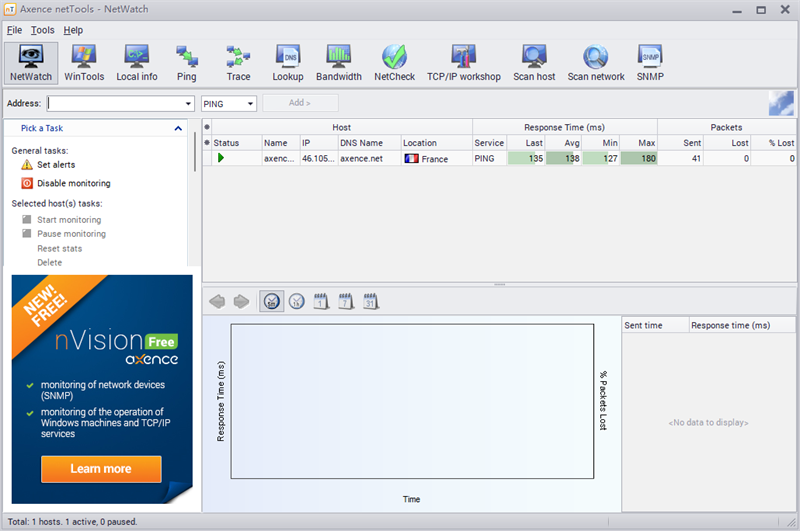Click the green running status arrow
Screen dimensions: 800x531
[x=221, y=158]
